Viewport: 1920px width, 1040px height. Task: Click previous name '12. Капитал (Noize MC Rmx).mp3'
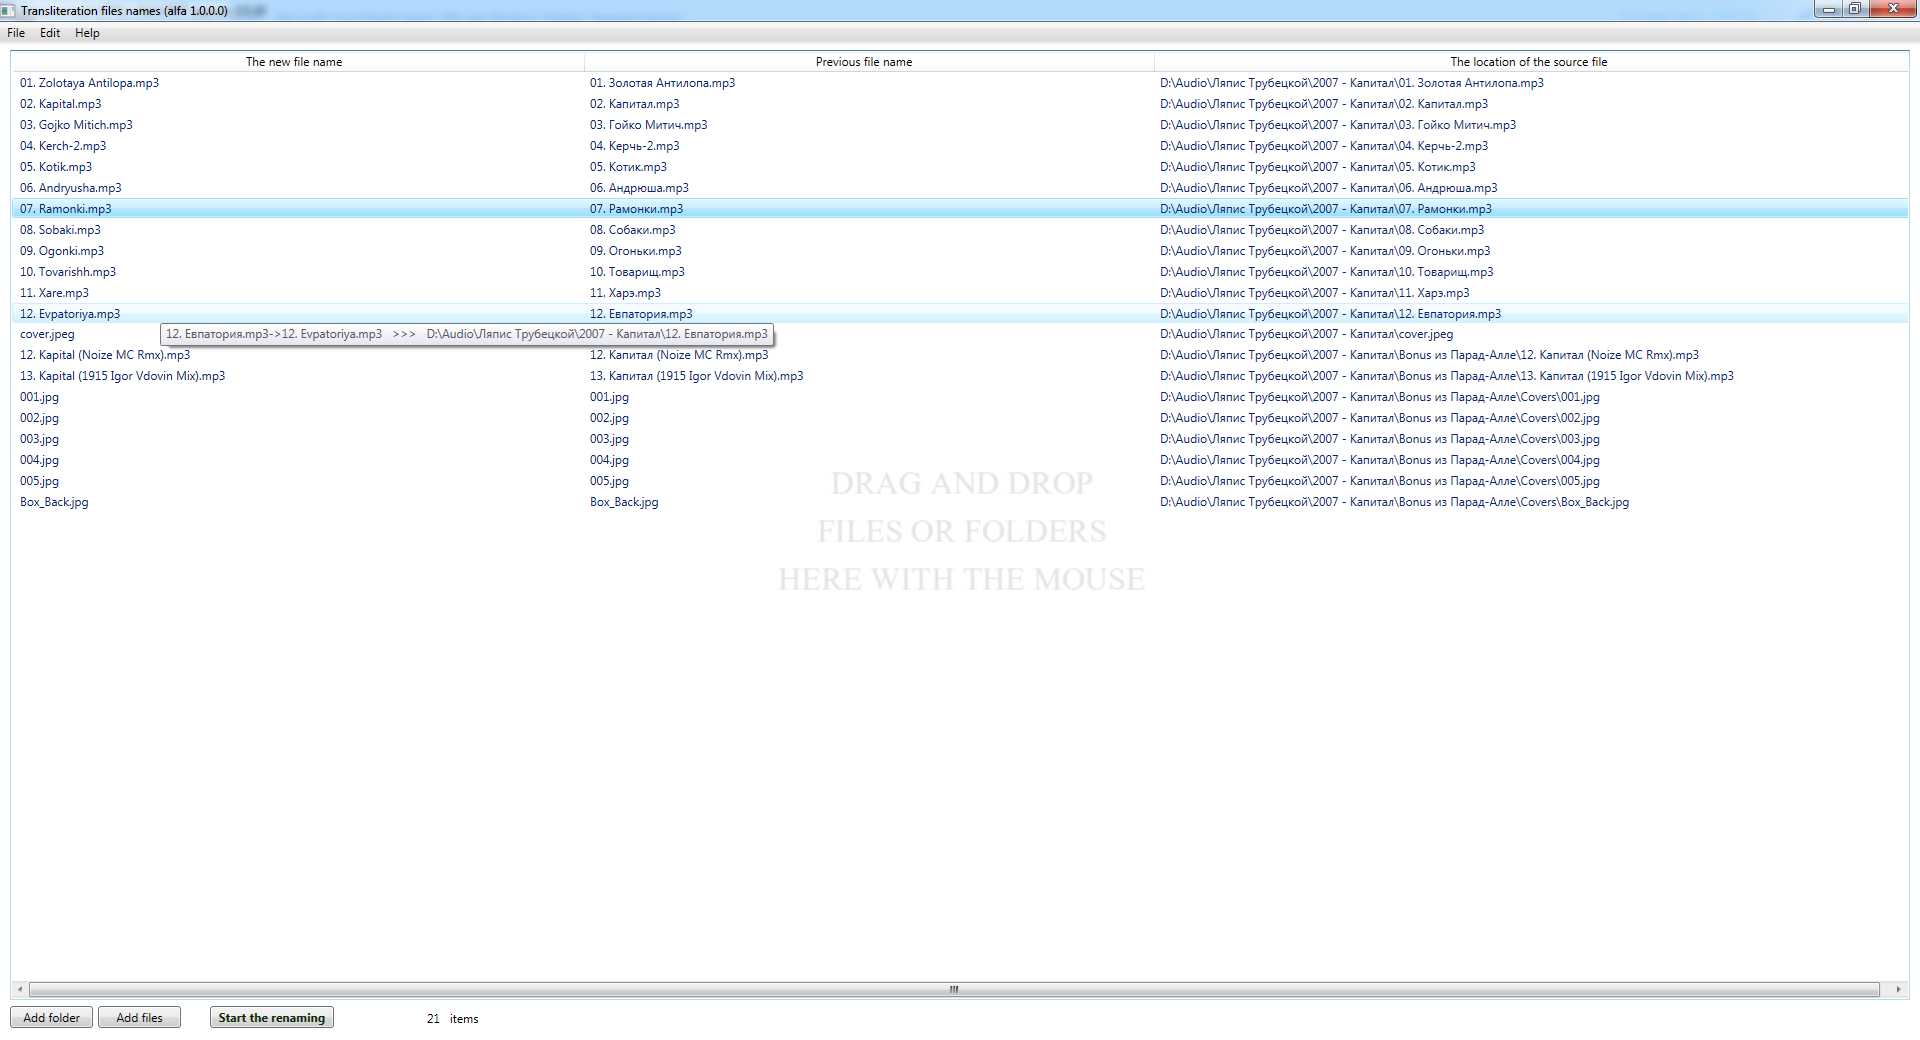point(679,355)
